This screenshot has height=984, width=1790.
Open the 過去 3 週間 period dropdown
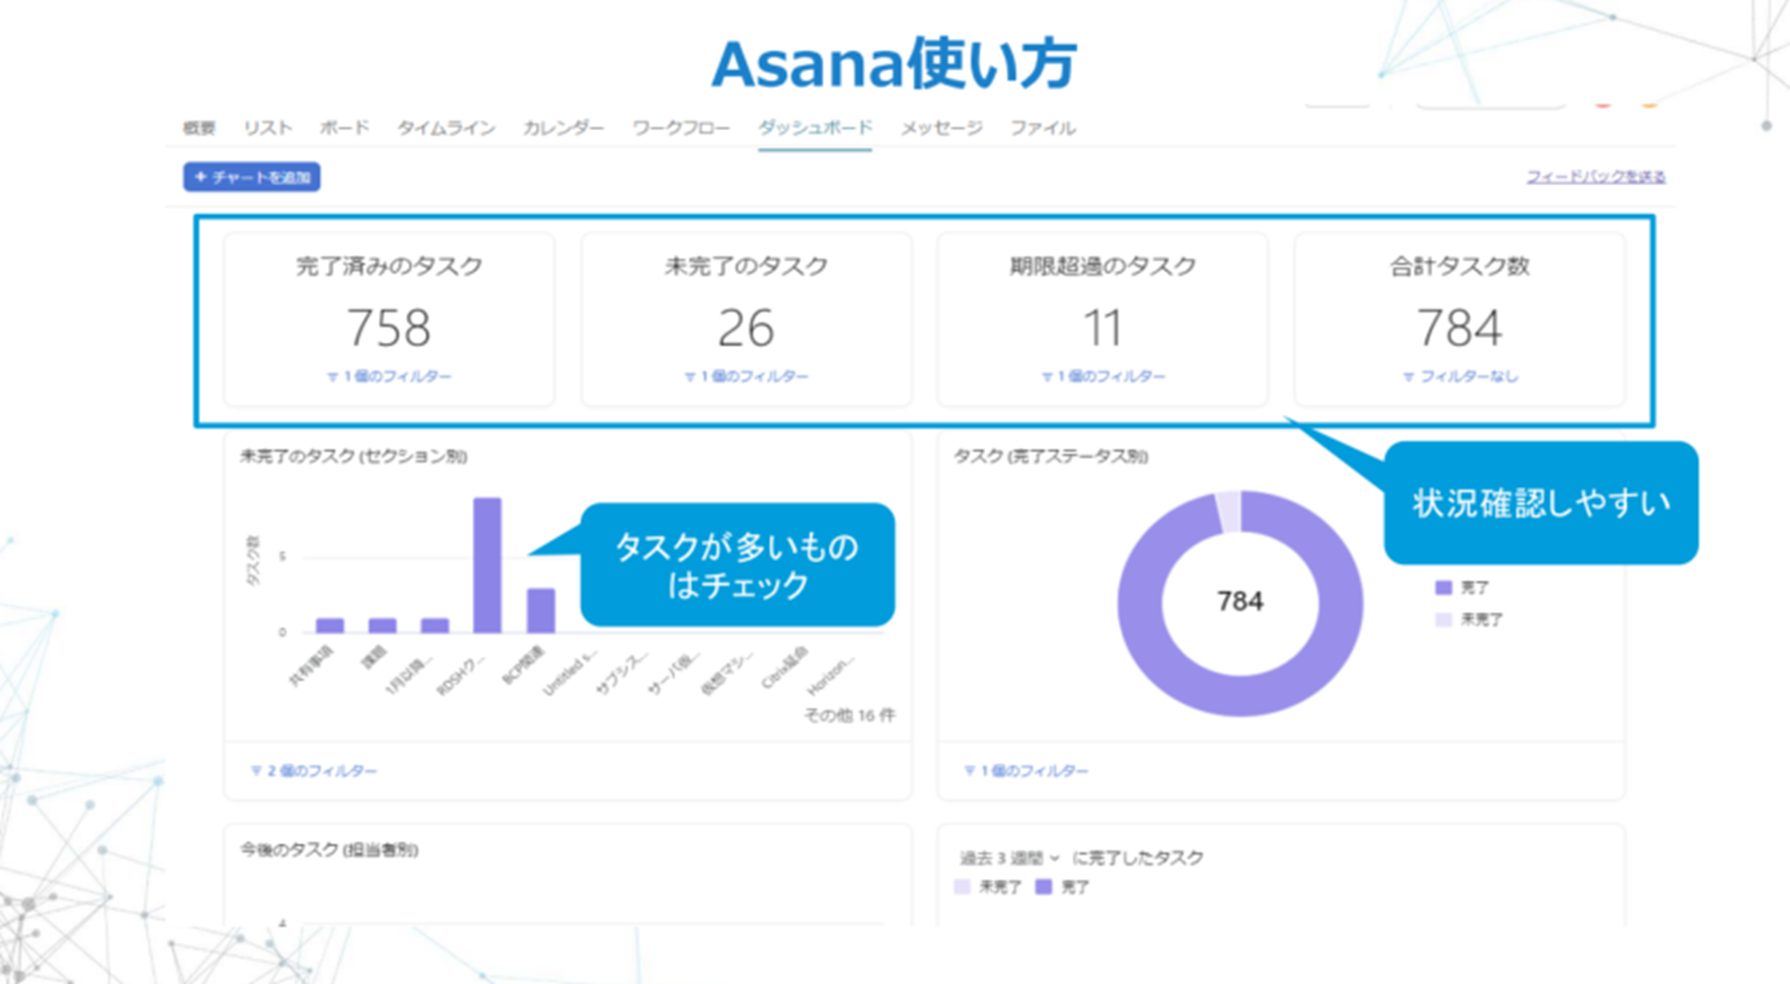[x=1009, y=858]
